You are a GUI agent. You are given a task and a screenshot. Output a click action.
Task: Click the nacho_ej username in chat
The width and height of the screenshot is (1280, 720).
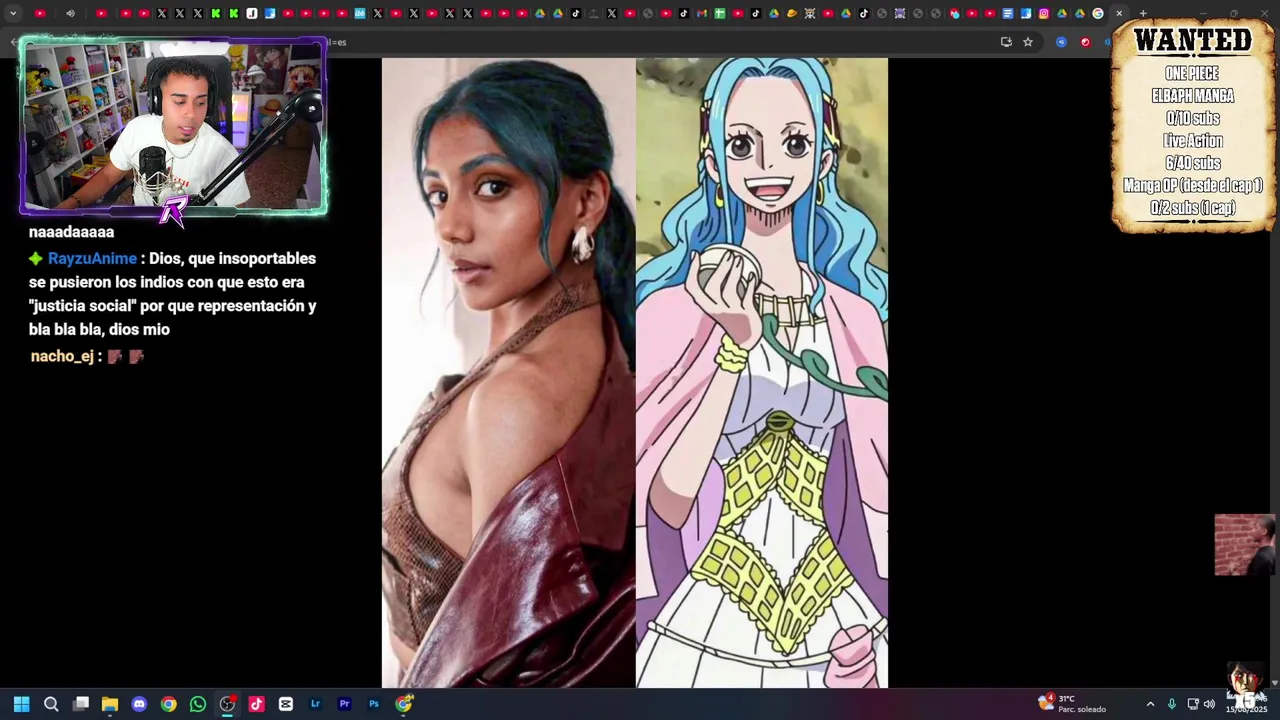(62, 356)
